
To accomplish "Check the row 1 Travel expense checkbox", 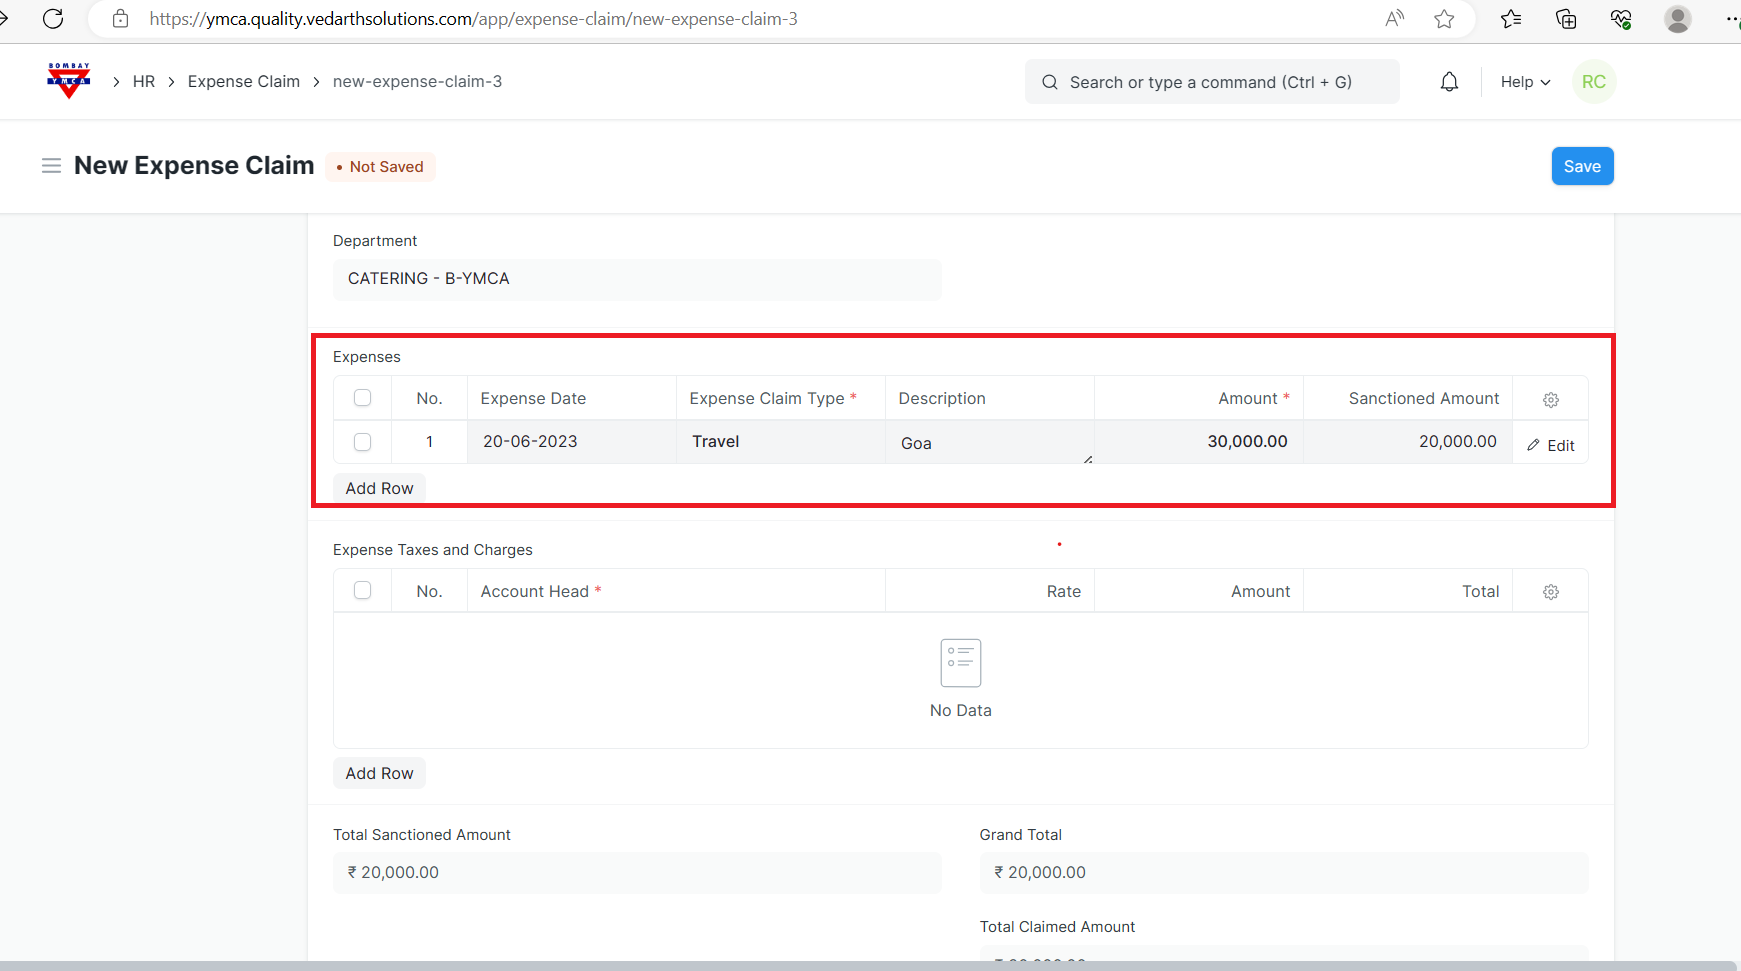I will click(x=362, y=442).
